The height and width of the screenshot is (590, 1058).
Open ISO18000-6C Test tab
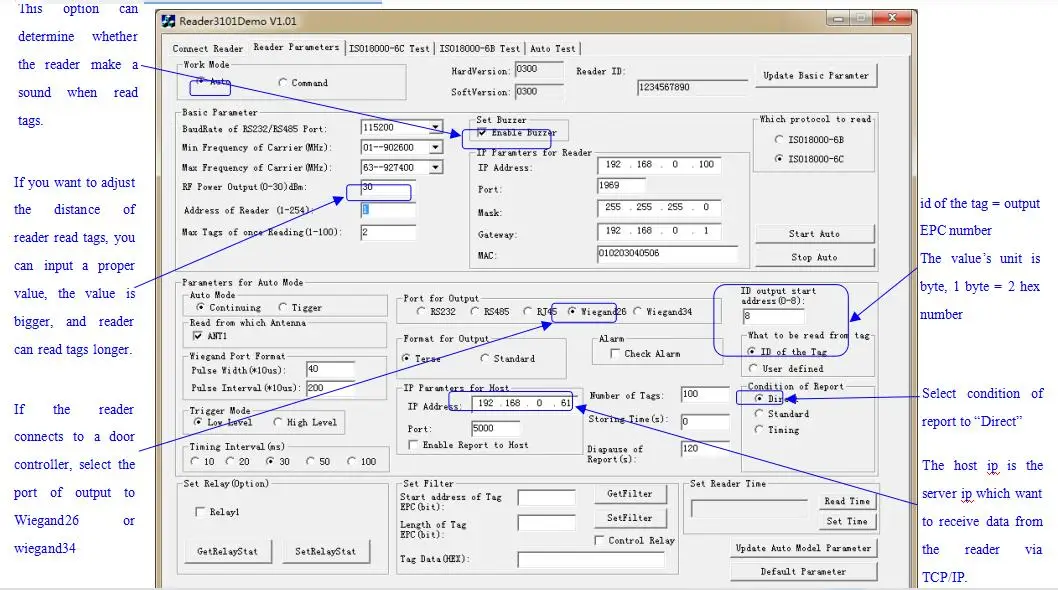(x=389, y=49)
